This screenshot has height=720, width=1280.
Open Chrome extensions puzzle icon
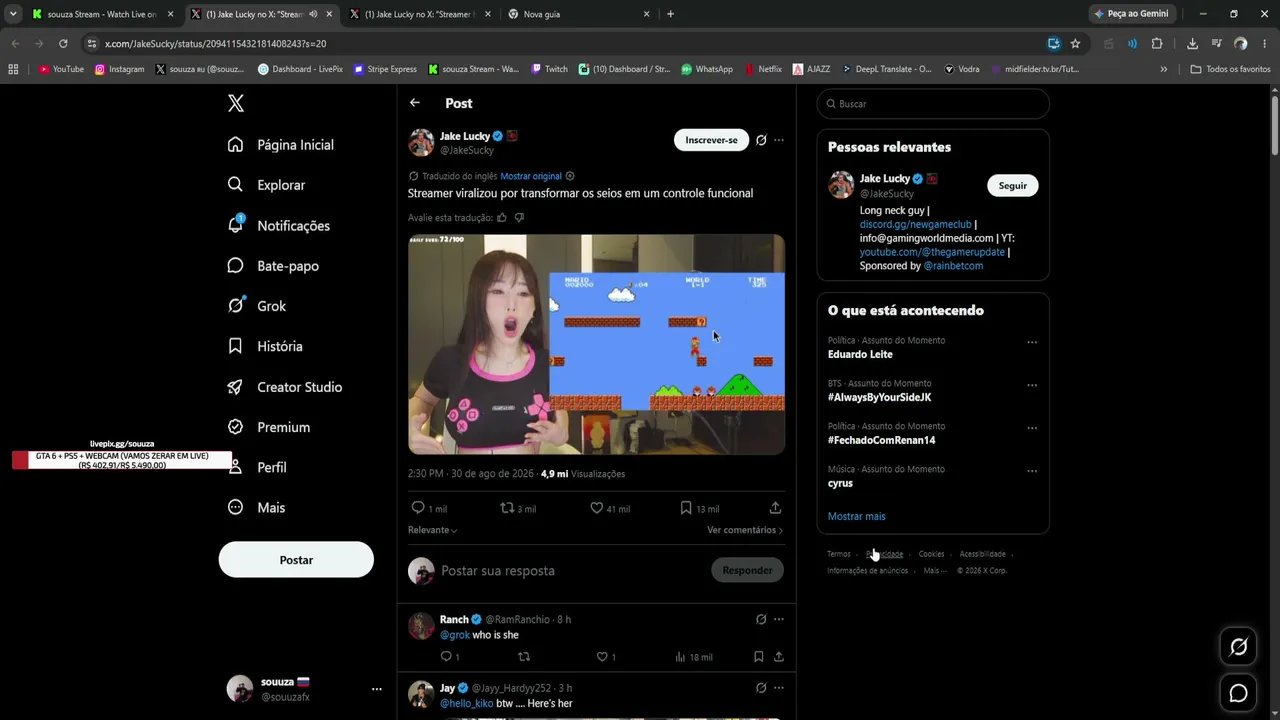1157,44
